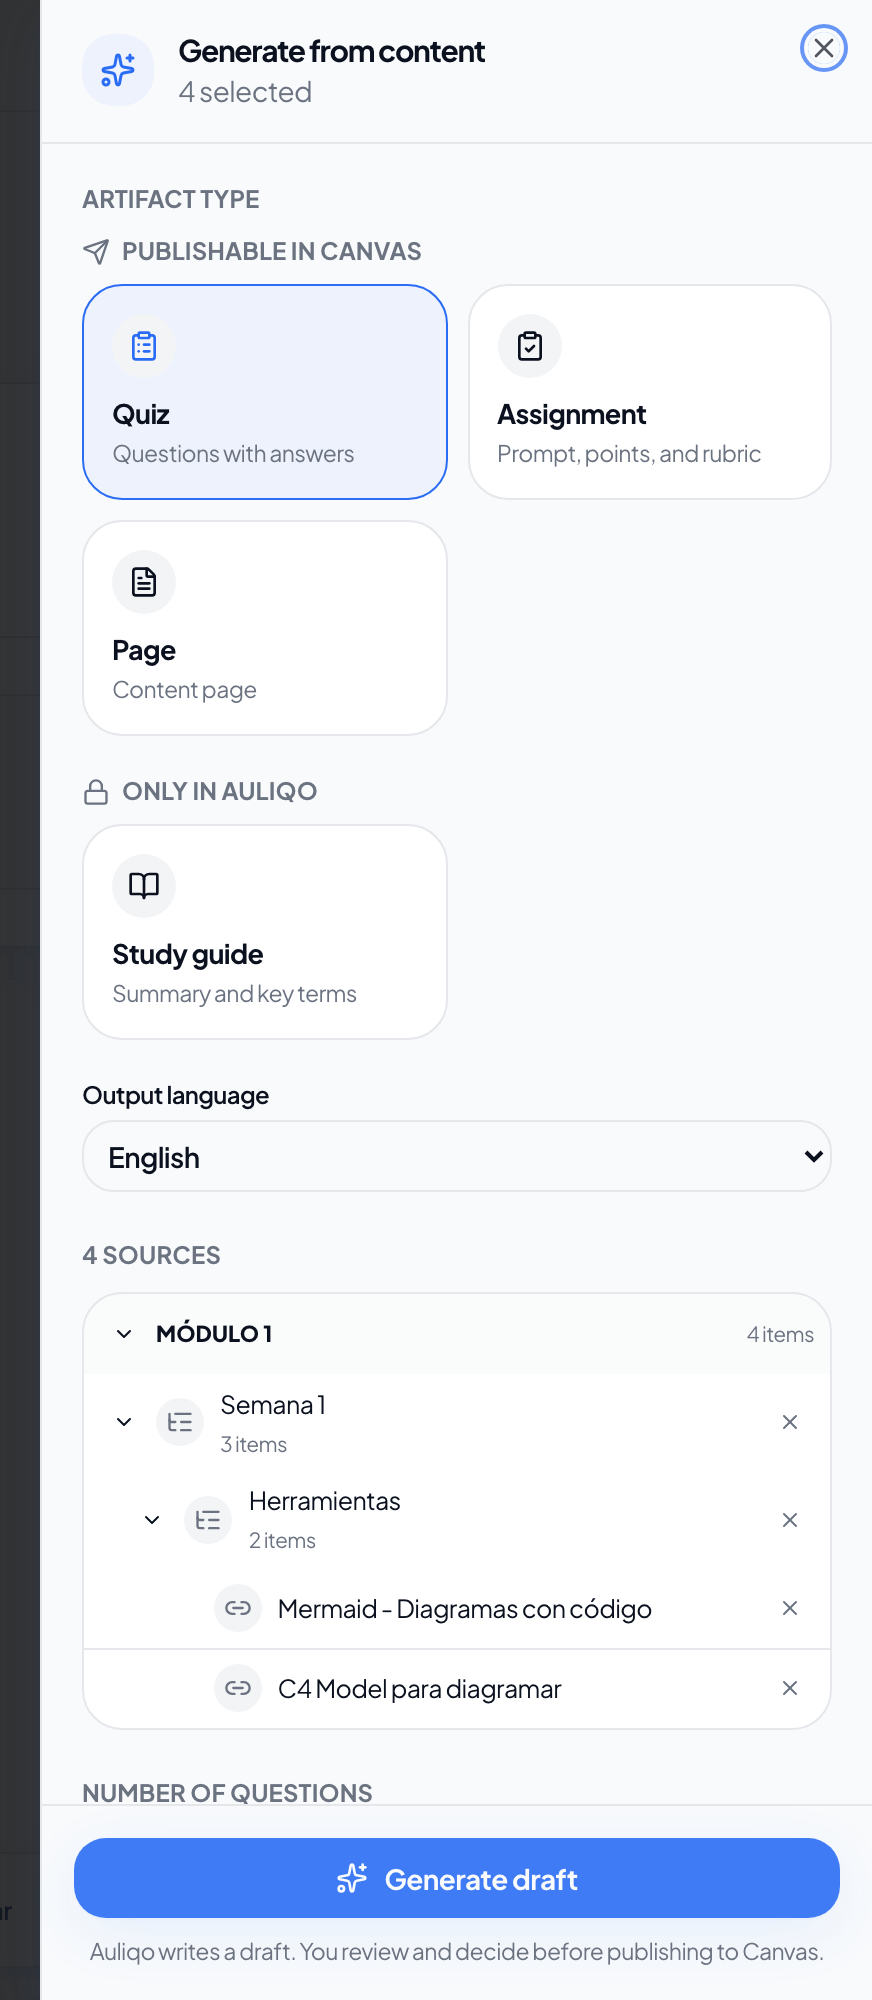Click the link icon beside Mermaid source
872x2000 pixels.
coord(238,1608)
